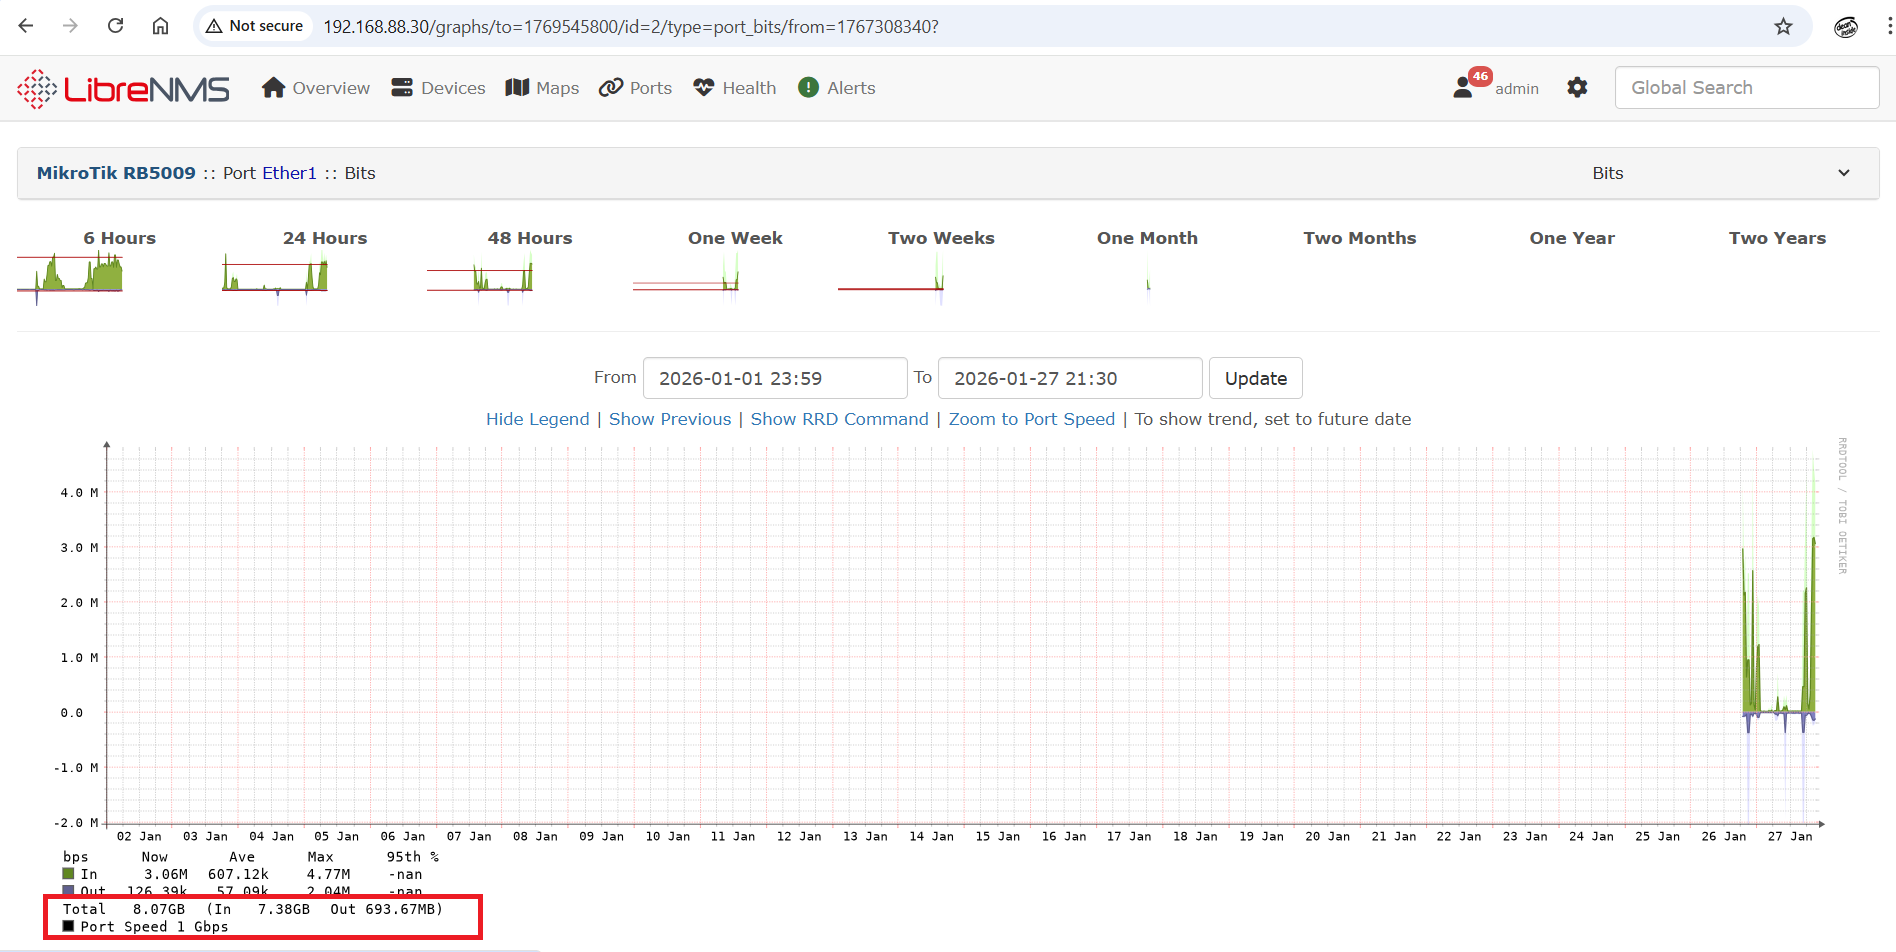Select the Two Weeks graph thumbnail
The image size is (1896, 952).
pos(891,278)
